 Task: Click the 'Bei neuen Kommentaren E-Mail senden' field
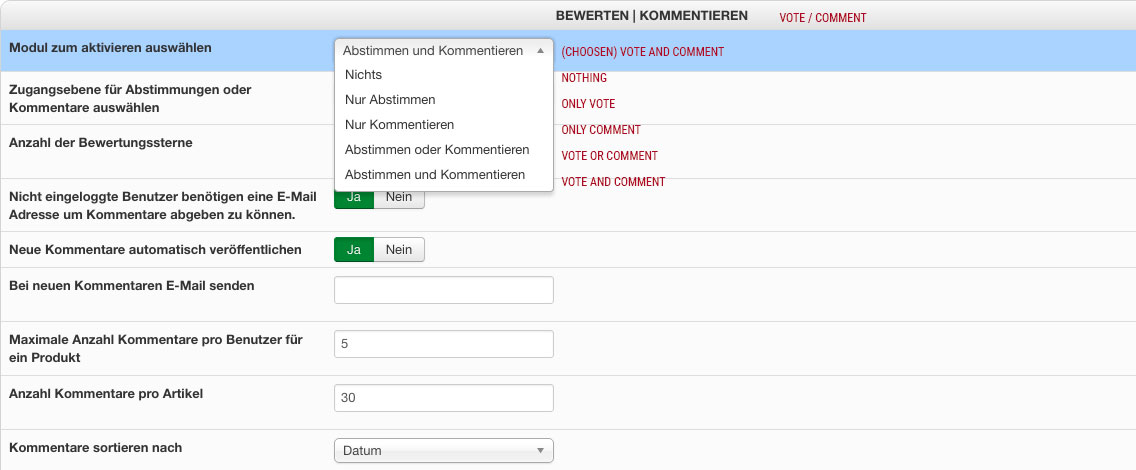[x=443, y=290]
